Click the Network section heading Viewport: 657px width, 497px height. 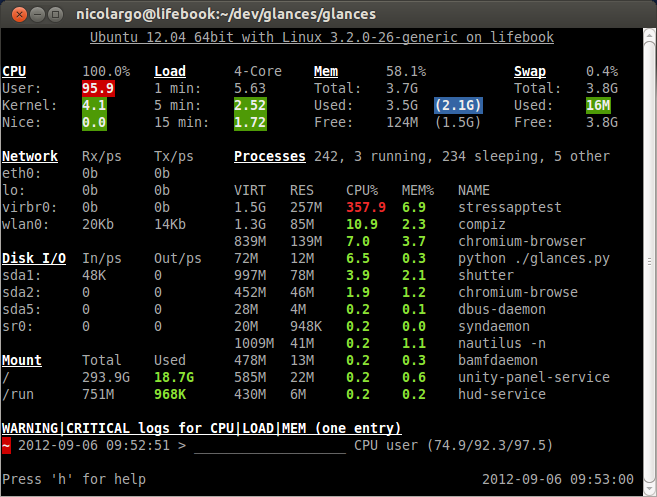tap(30, 156)
